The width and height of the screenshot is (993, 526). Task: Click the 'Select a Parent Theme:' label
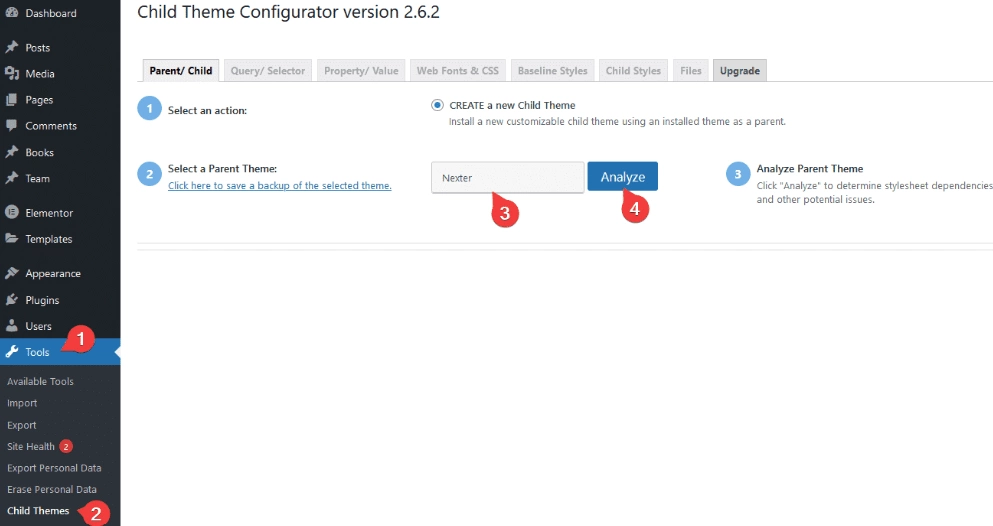point(222,168)
